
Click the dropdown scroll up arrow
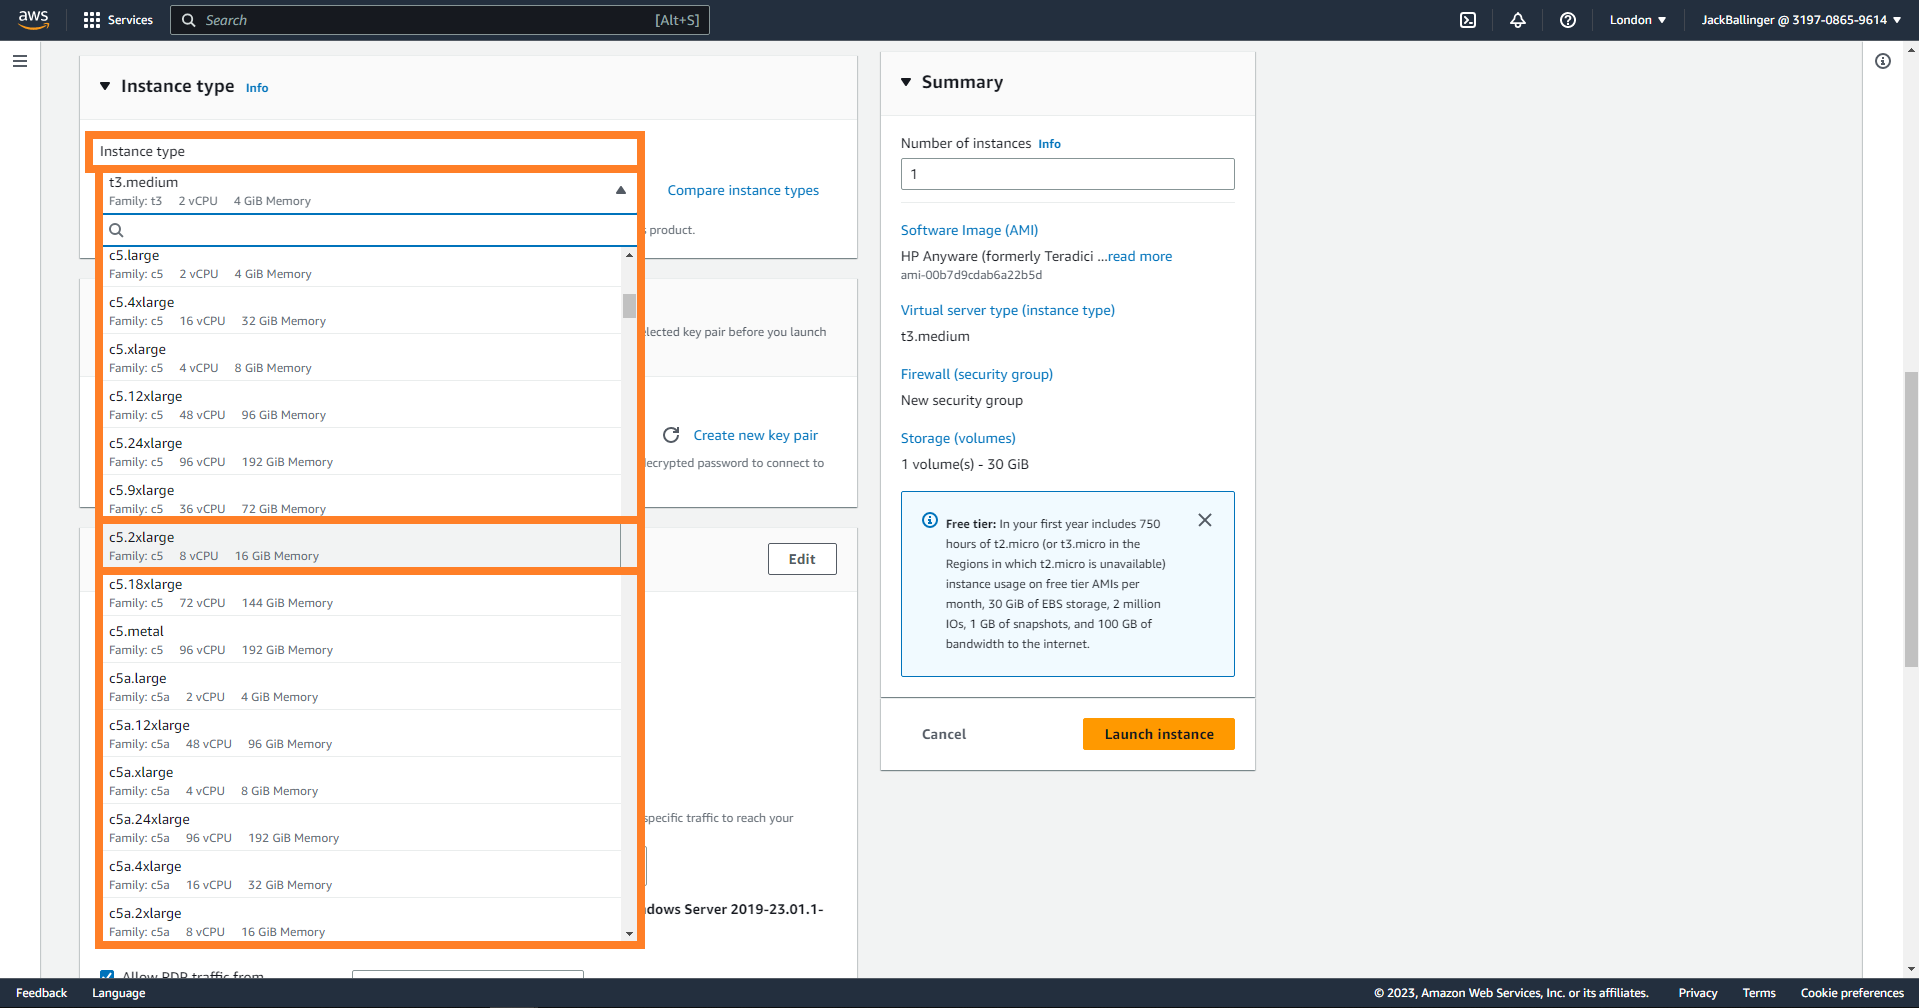coord(629,255)
